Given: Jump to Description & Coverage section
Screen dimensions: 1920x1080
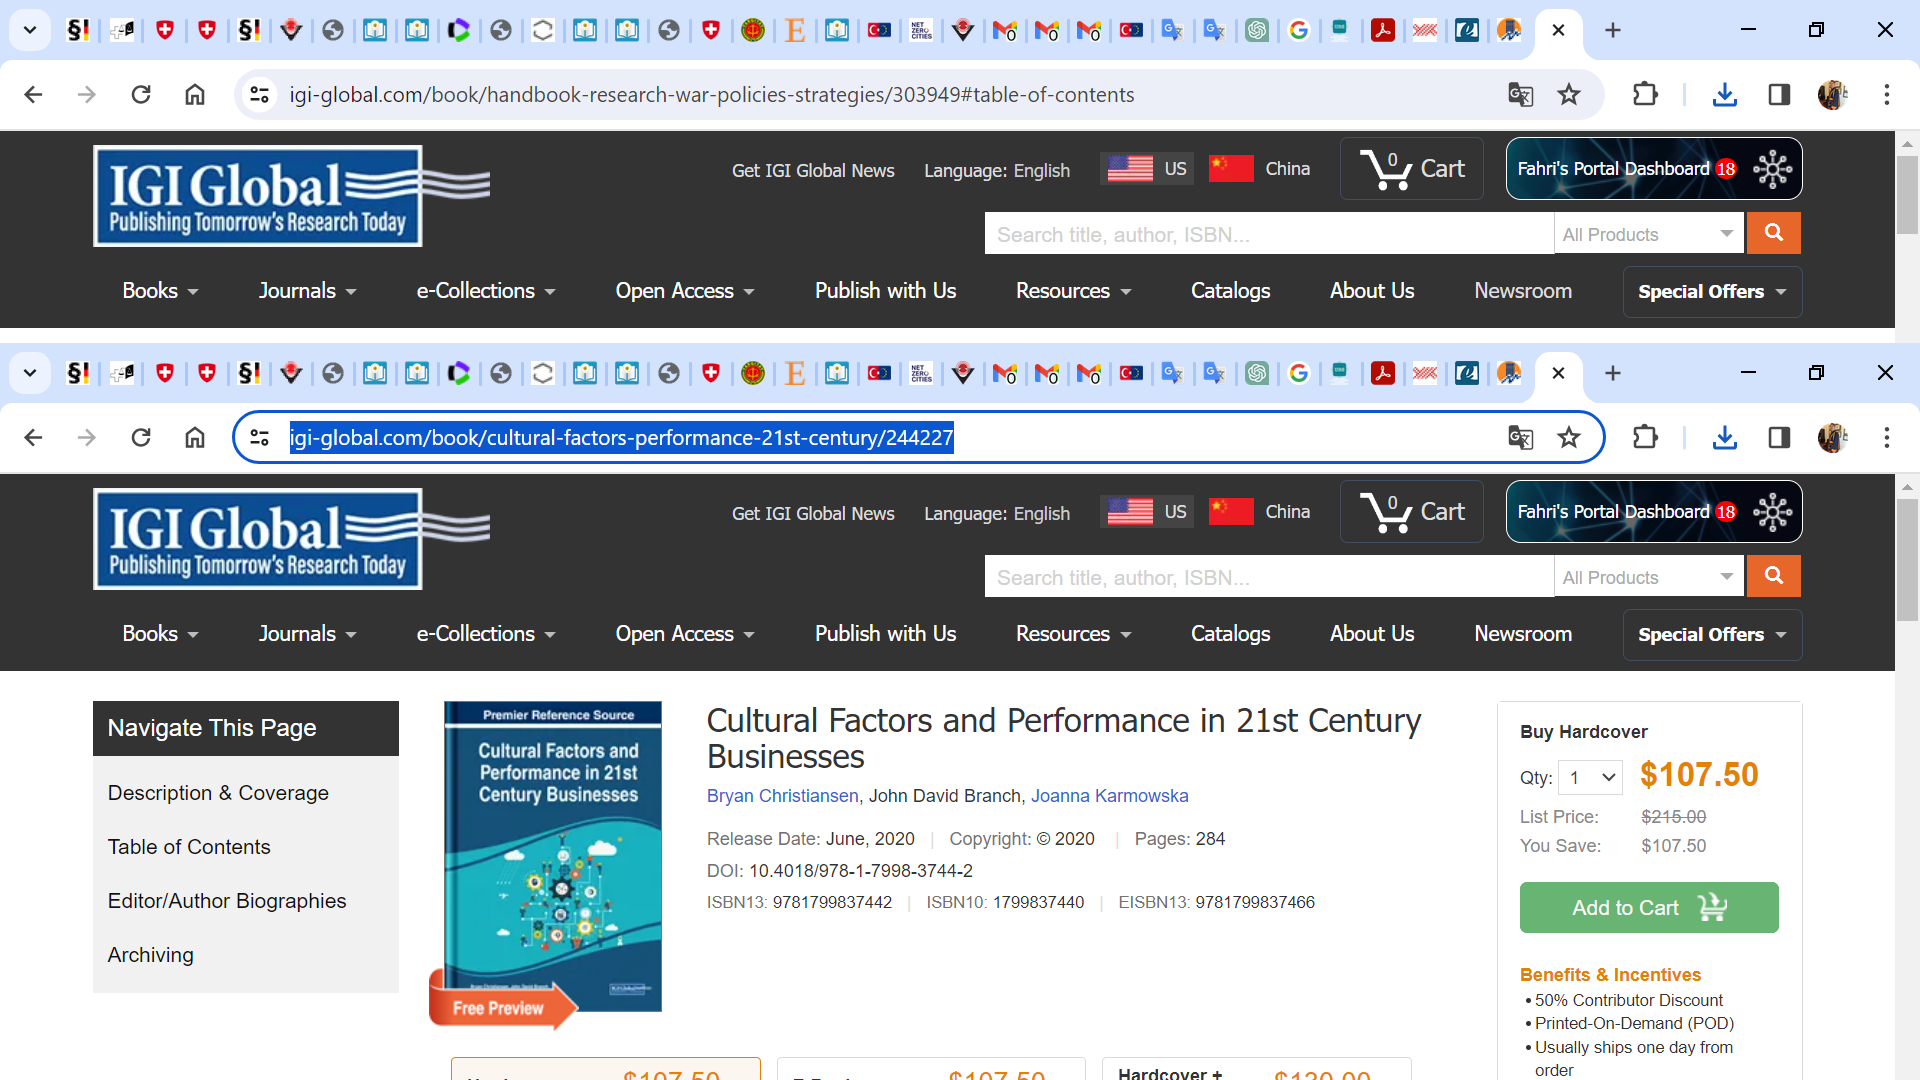Looking at the screenshot, I should [218, 793].
